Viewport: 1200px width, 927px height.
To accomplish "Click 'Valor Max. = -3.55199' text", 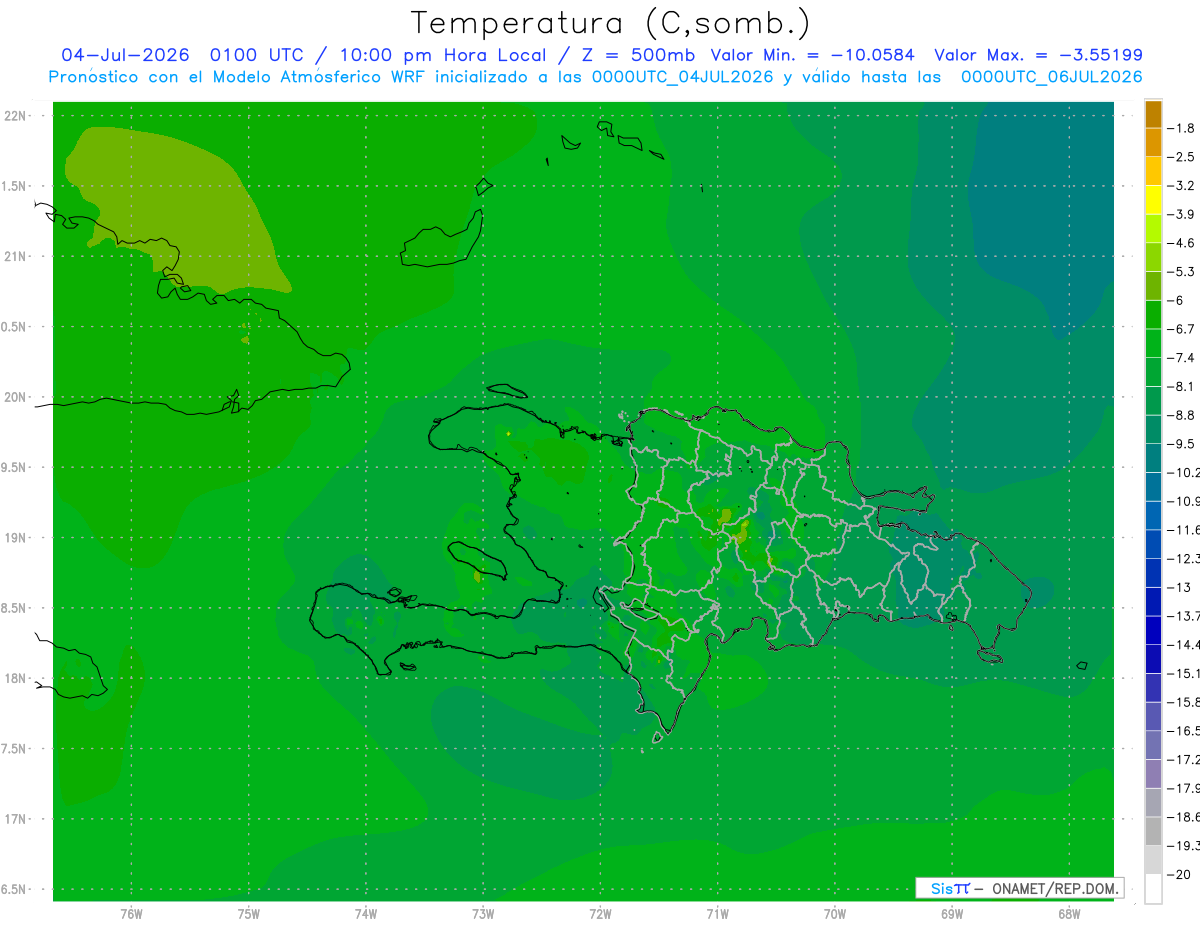I will click(1038, 55).
